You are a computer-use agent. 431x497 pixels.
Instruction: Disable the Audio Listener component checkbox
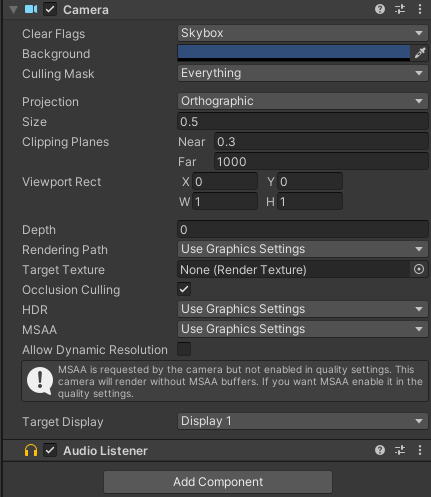(50, 450)
